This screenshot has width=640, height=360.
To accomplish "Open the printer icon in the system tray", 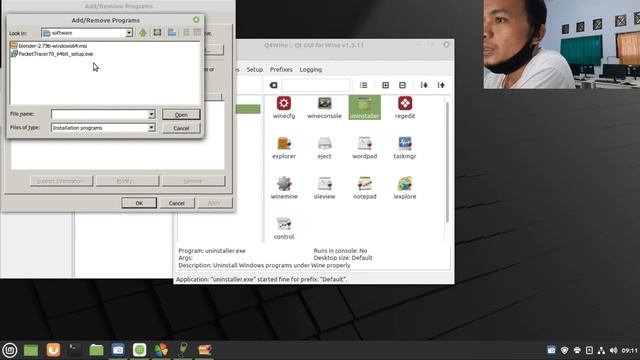I will pos(577,350).
